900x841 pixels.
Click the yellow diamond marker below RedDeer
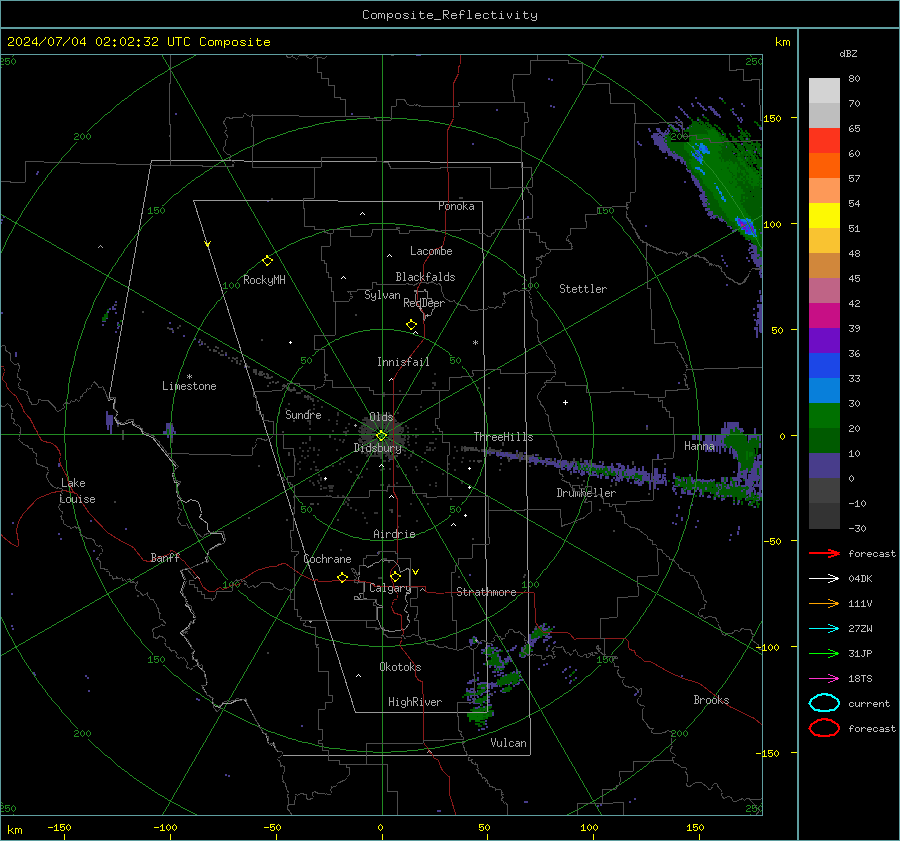[411, 325]
